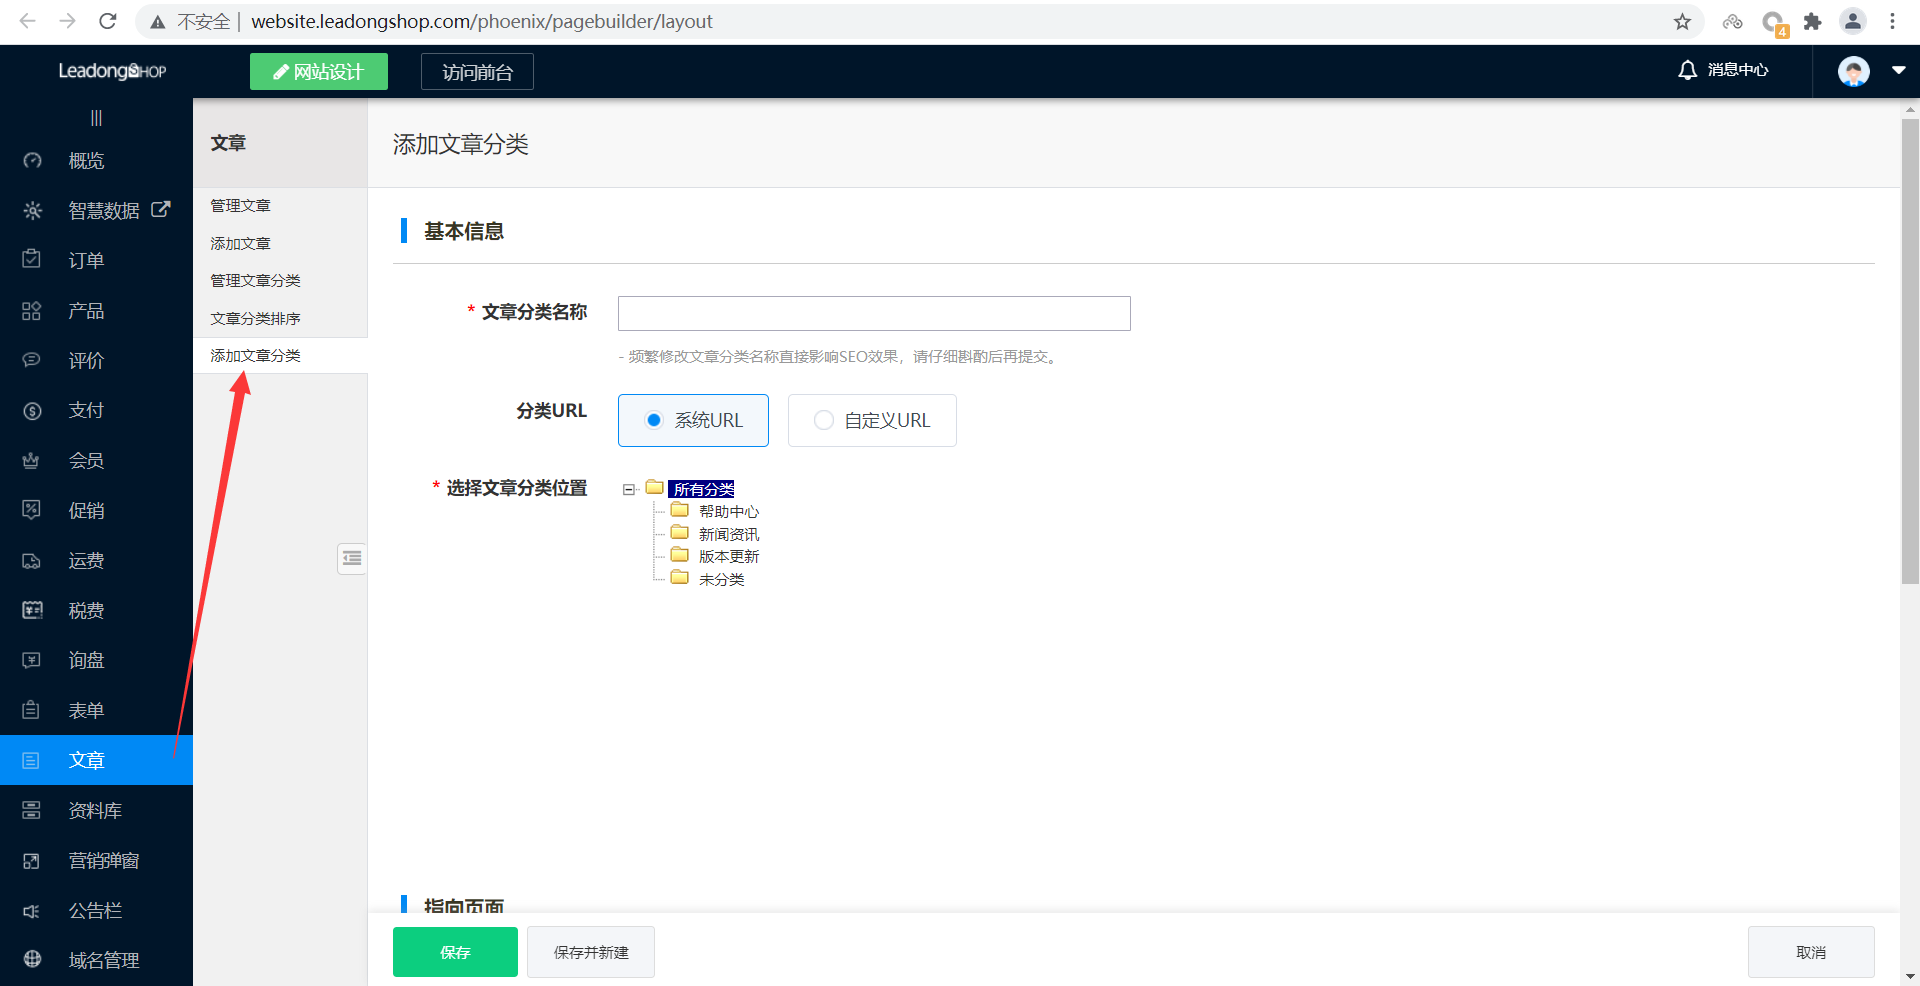Click the sidebar collapse handle icon
1920x986 pixels.
click(x=96, y=118)
